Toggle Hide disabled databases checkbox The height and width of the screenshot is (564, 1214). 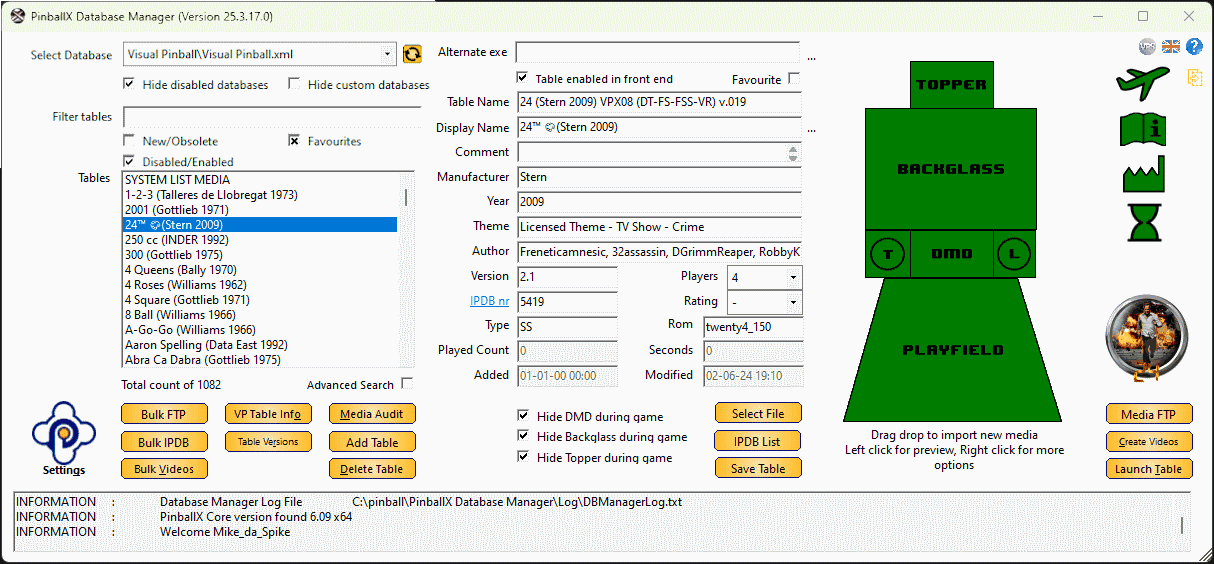pyautogui.click(x=129, y=84)
